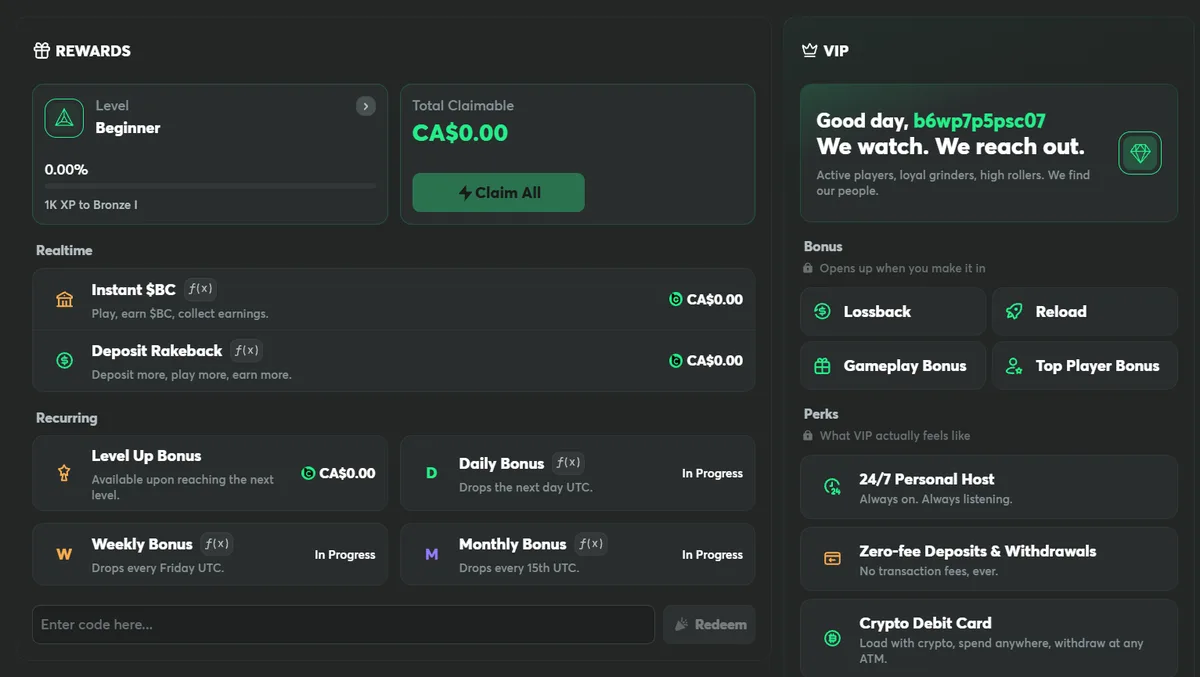Viewport: 1200px width, 677px height.
Task: Open level details with the chevron arrow
Action: click(366, 106)
